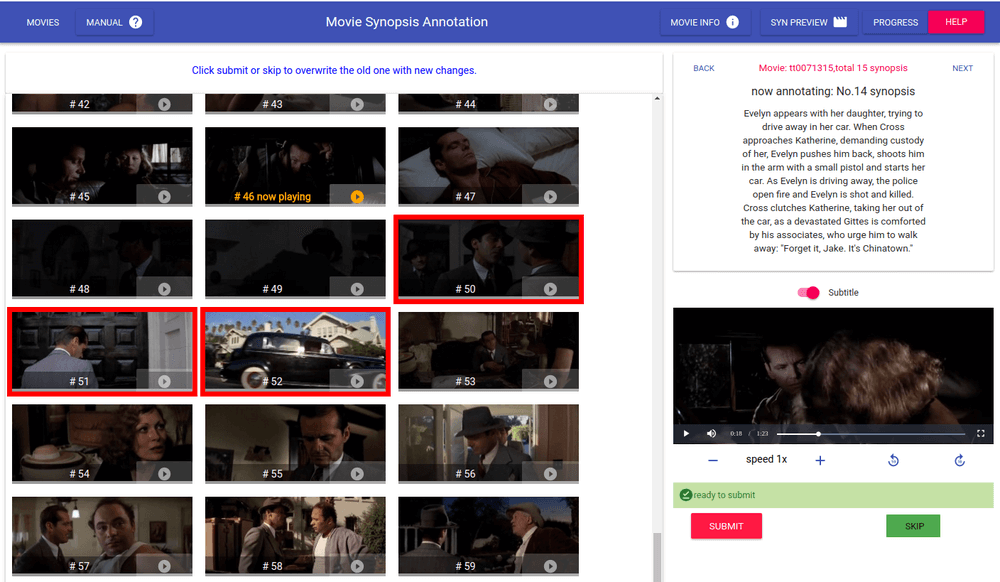The image size is (1000, 582).
Task: Open the Movies list
Action: click(42, 22)
